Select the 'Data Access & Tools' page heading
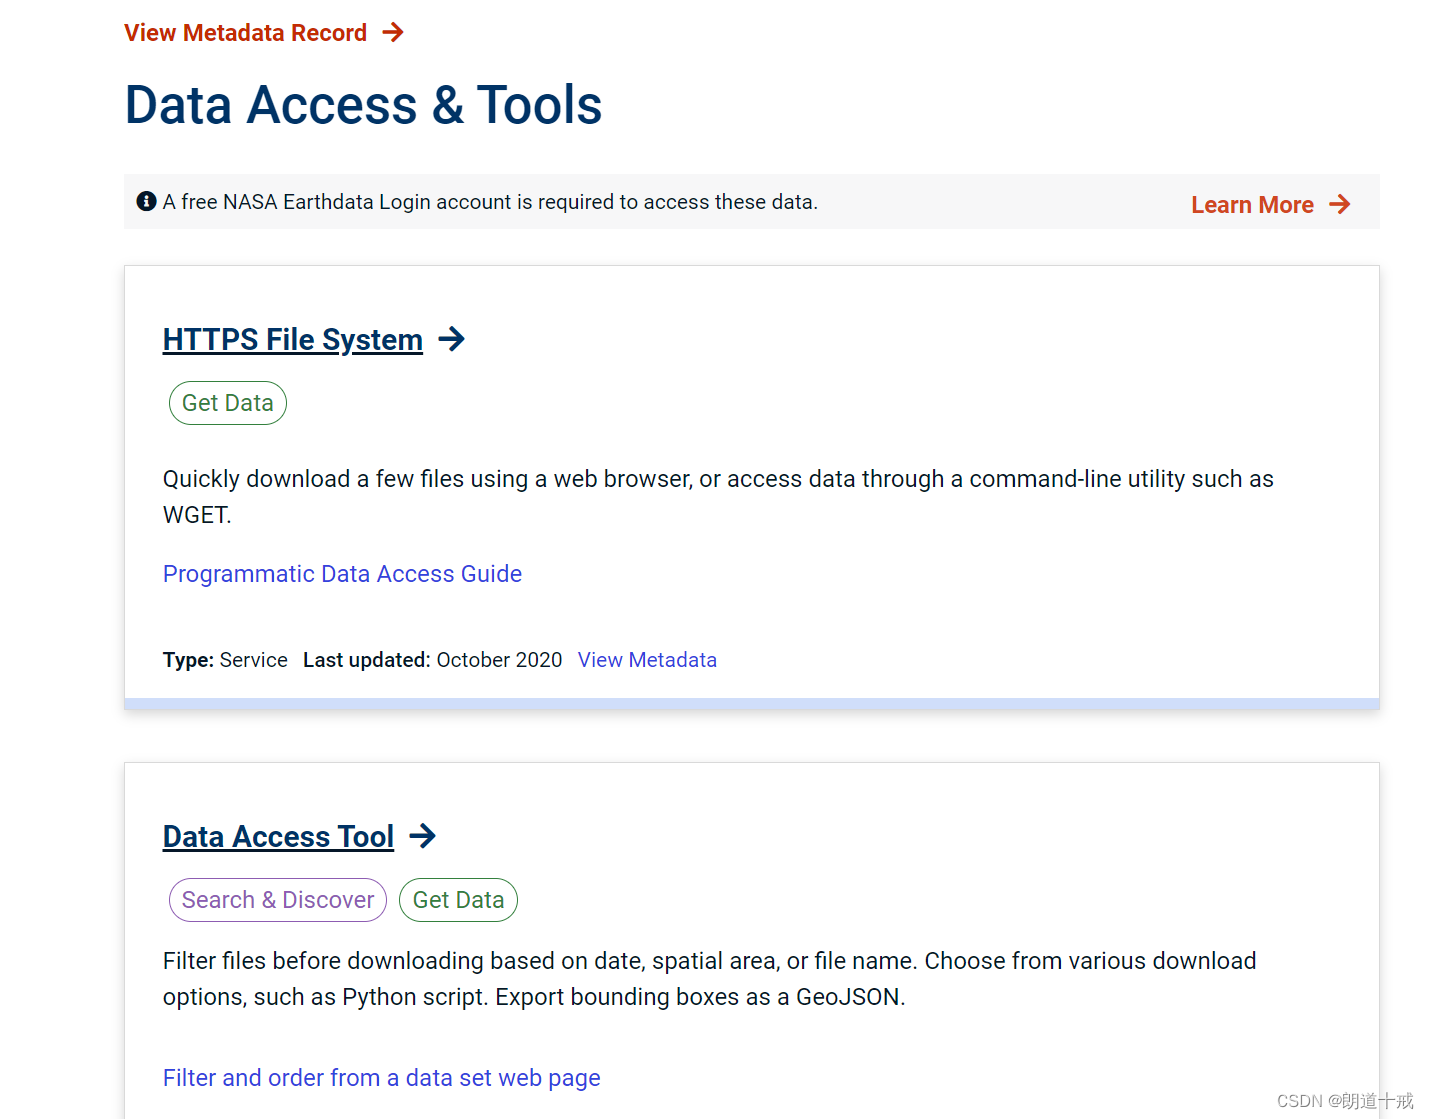 363,105
